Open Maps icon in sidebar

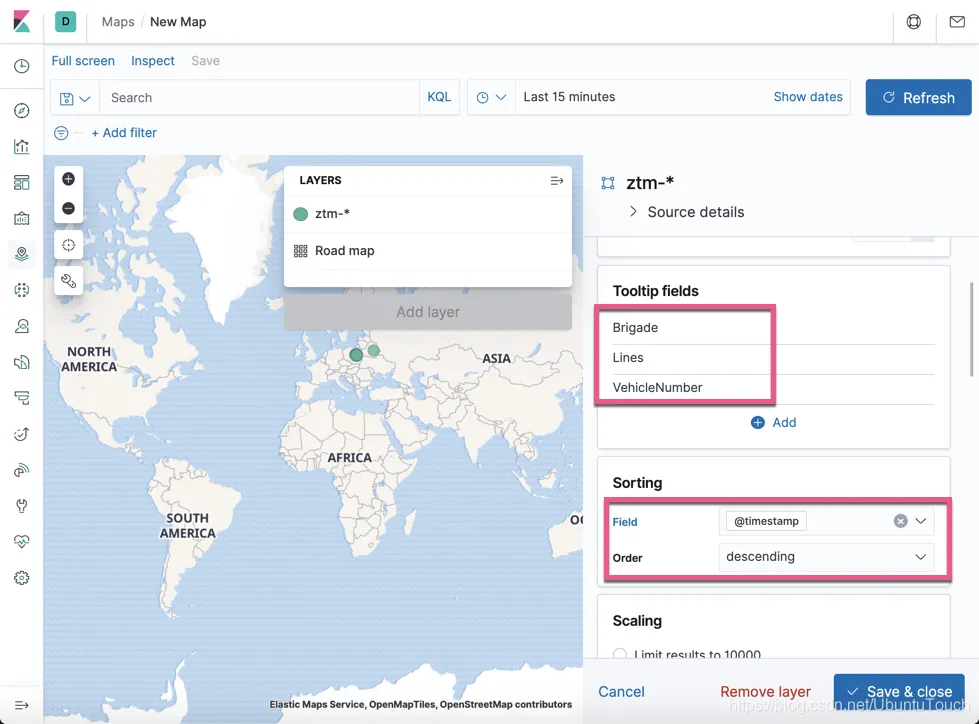22,254
